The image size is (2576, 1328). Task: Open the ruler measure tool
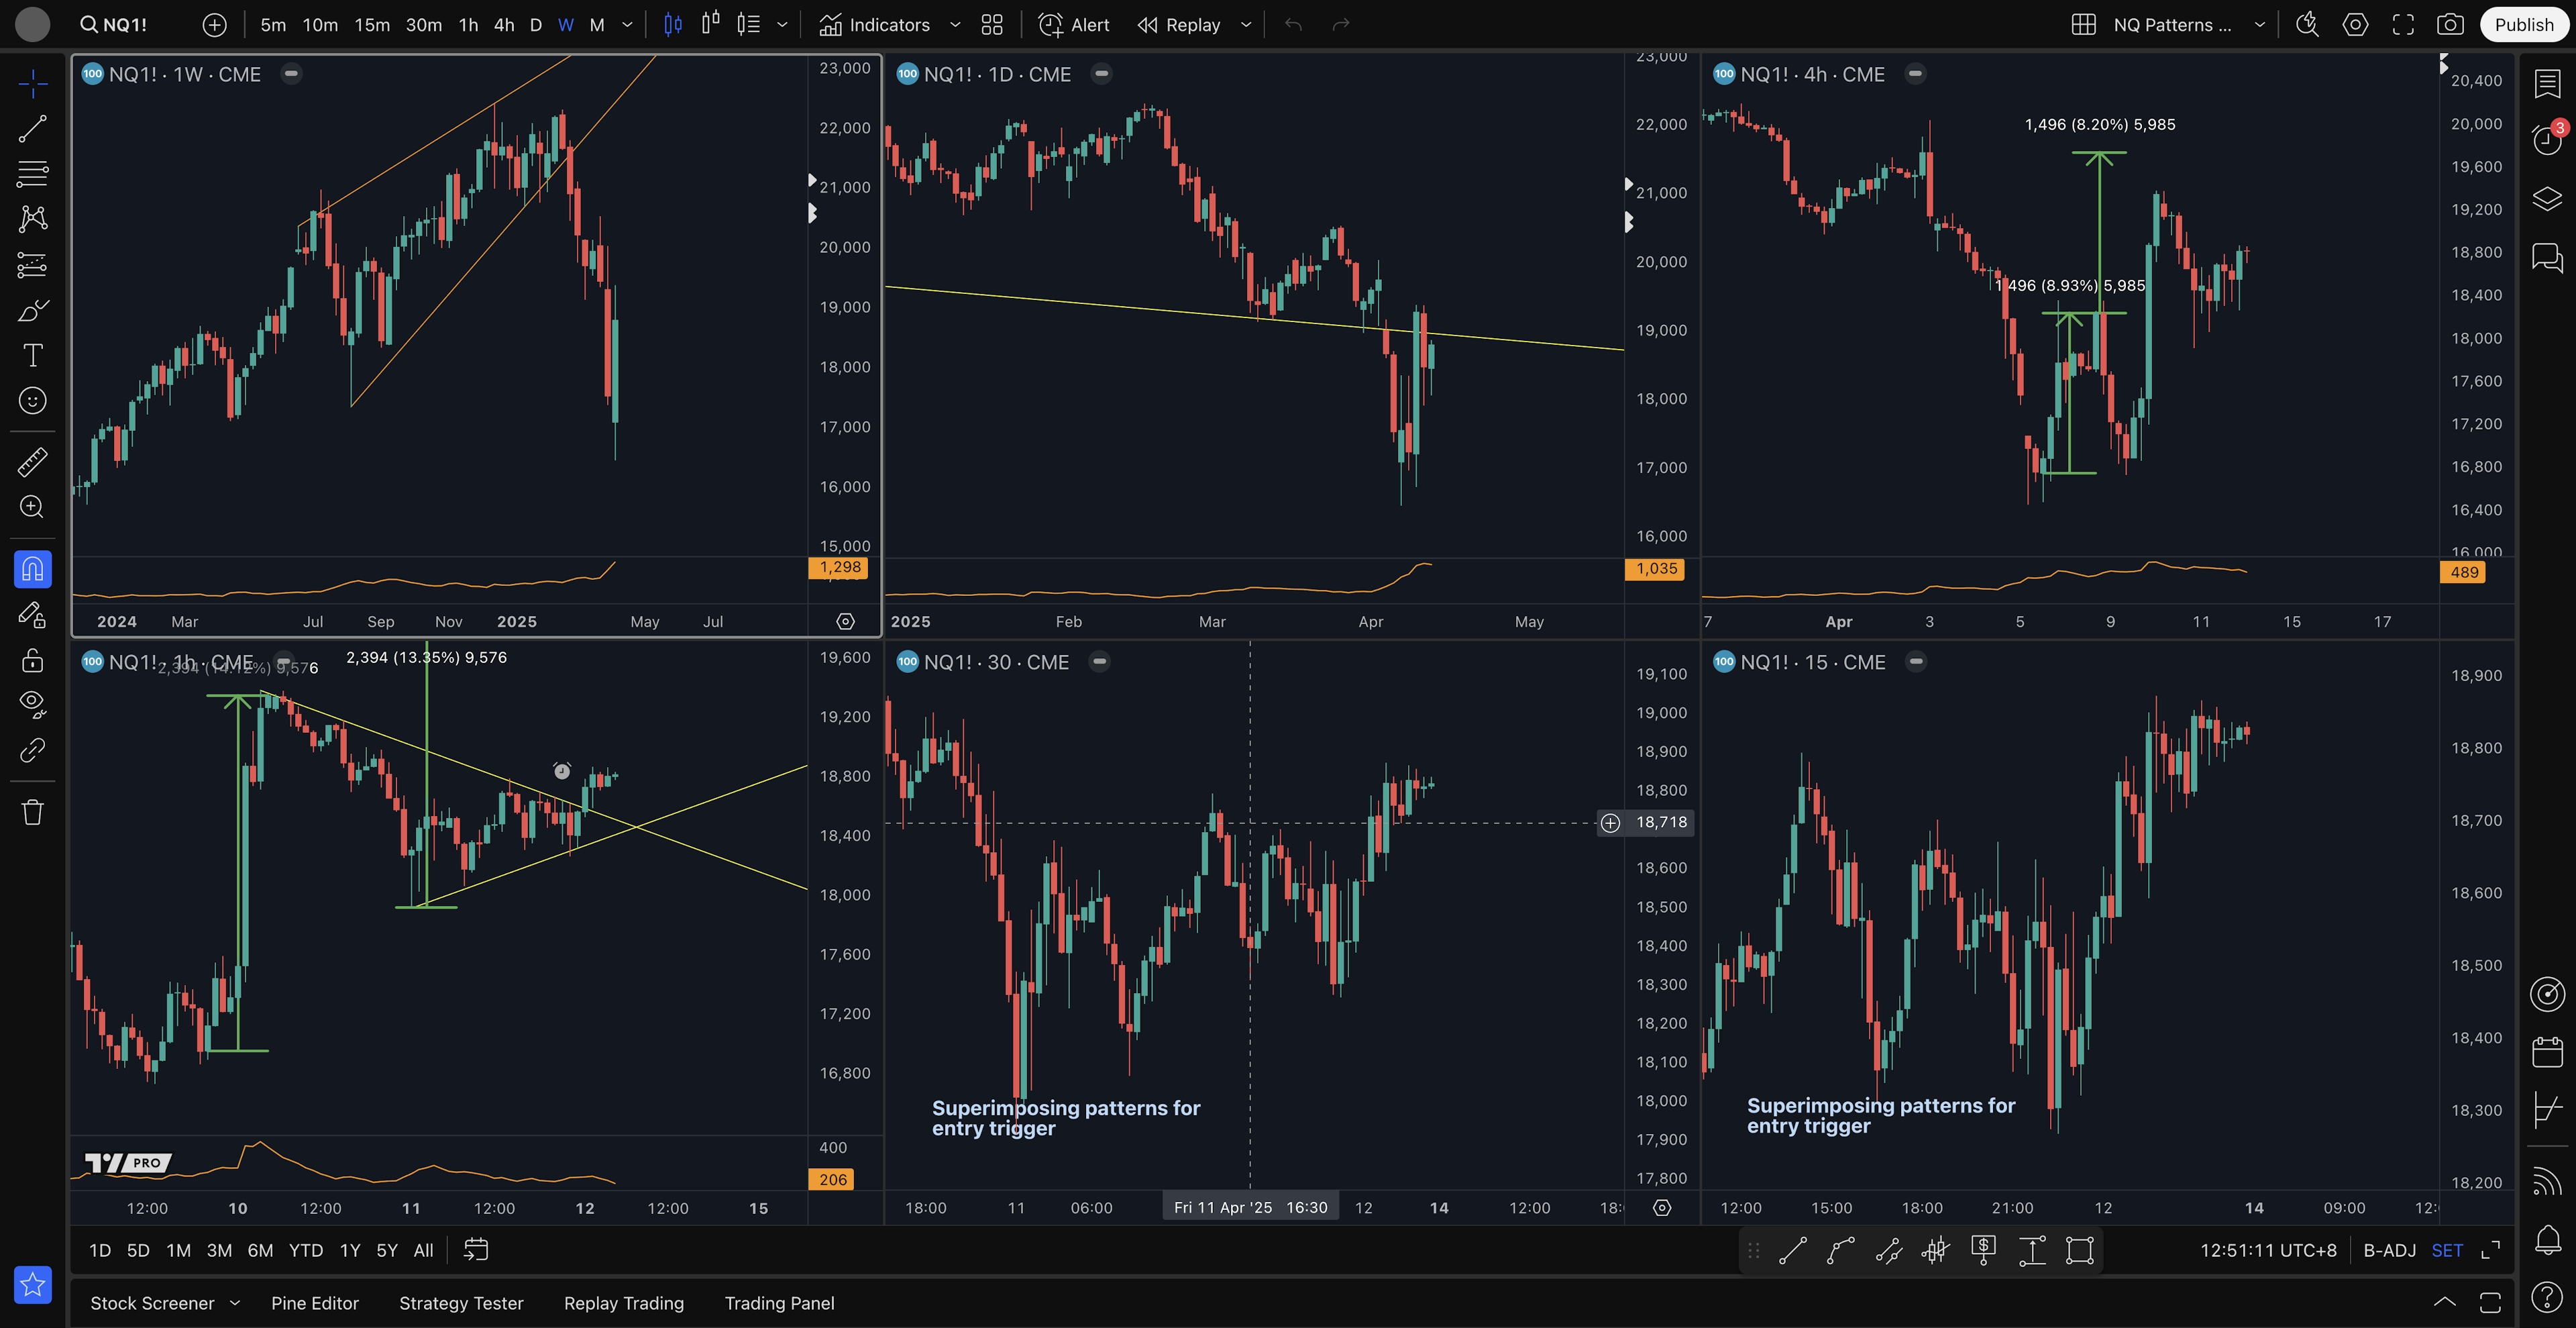pyautogui.click(x=32, y=462)
